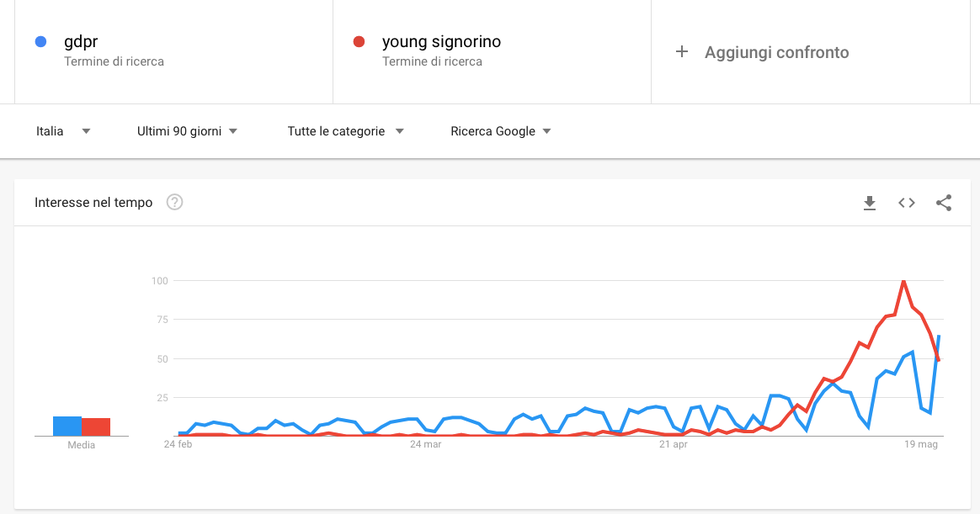Expand the Ultimi 90 giorni time range
The width and height of the screenshot is (980, 514).
tap(187, 131)
